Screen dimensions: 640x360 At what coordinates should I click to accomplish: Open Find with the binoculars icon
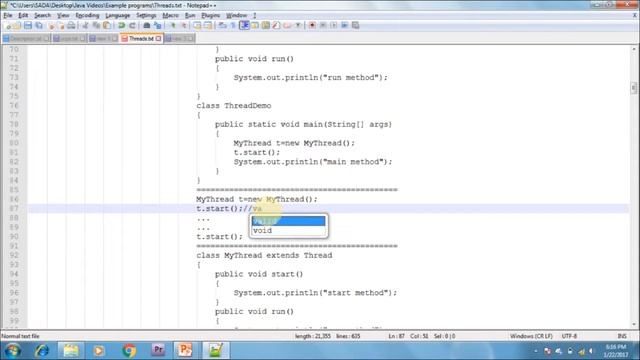click(x=147, y=25)
